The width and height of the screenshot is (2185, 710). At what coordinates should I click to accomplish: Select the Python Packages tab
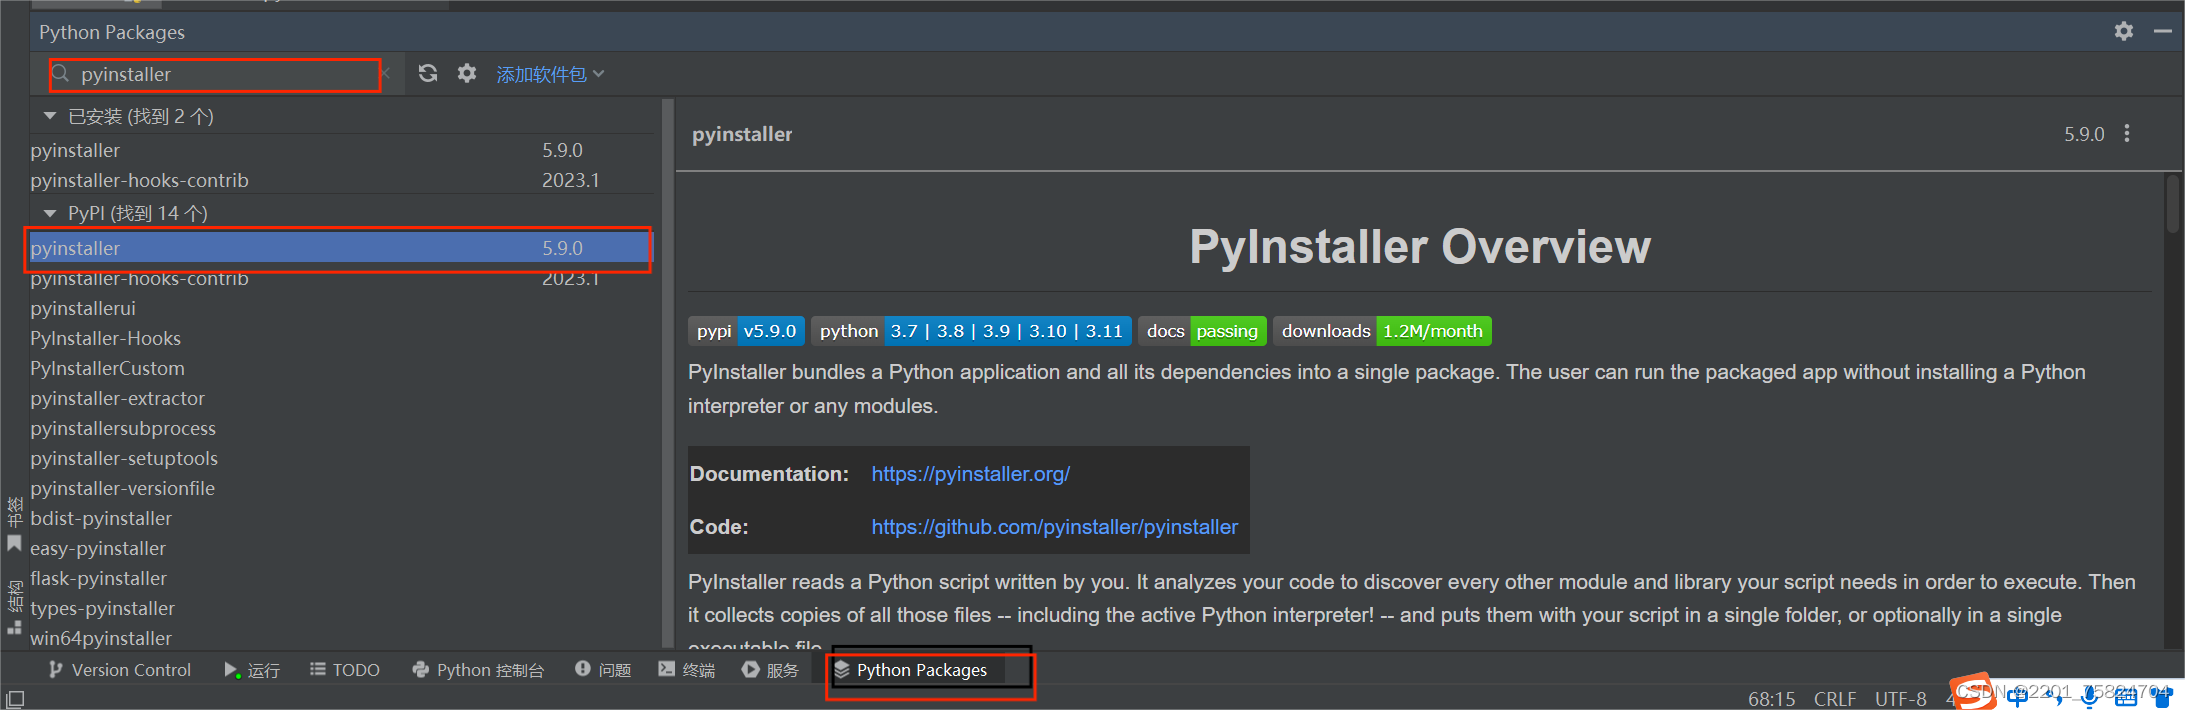(x=911, y=670)
